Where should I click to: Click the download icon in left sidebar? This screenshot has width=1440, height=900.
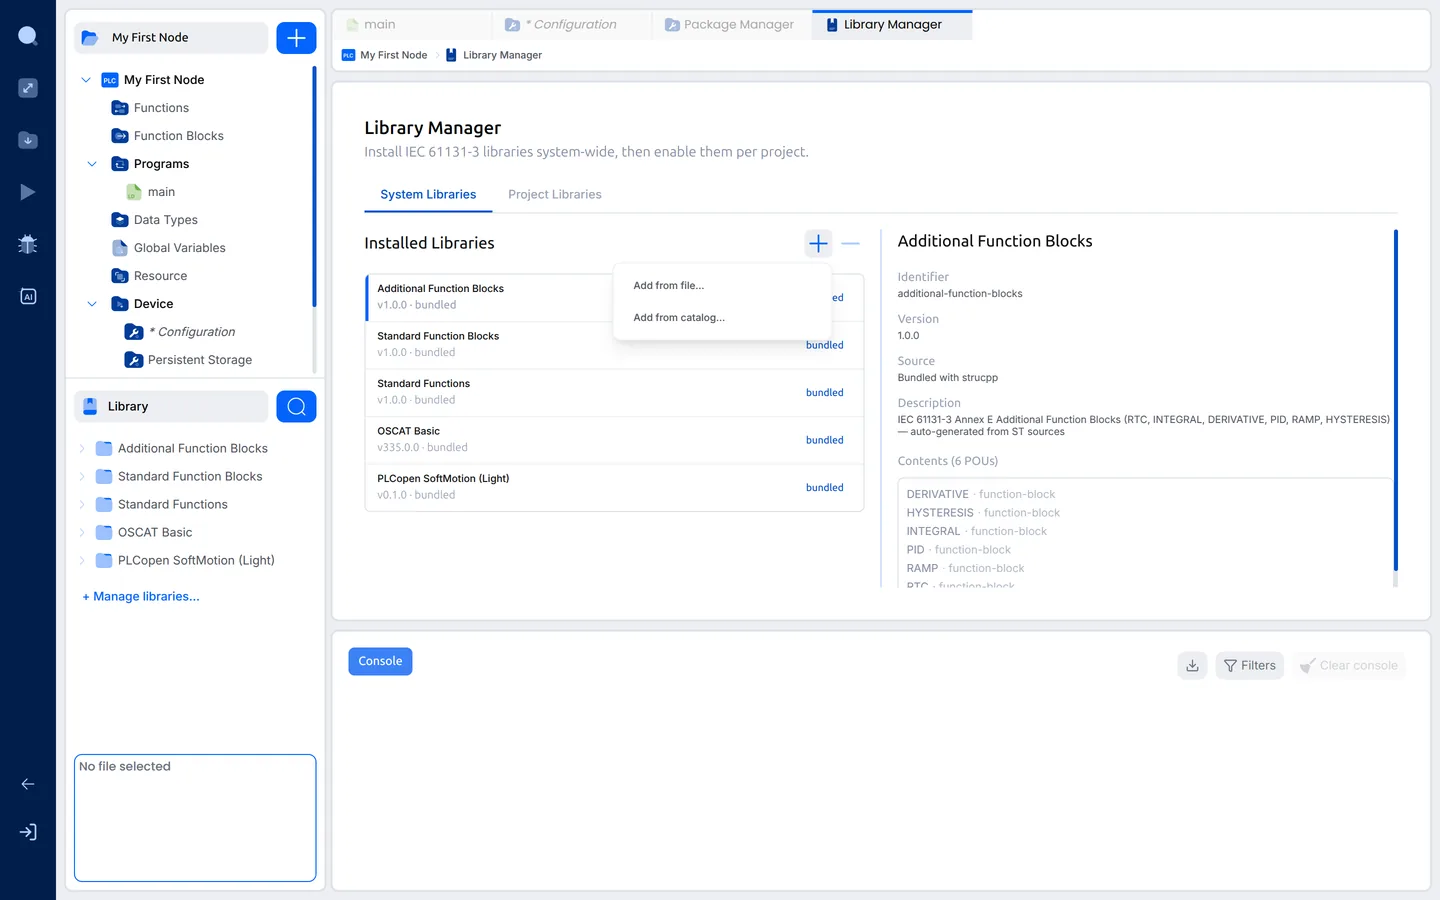(x=28, y=140)
